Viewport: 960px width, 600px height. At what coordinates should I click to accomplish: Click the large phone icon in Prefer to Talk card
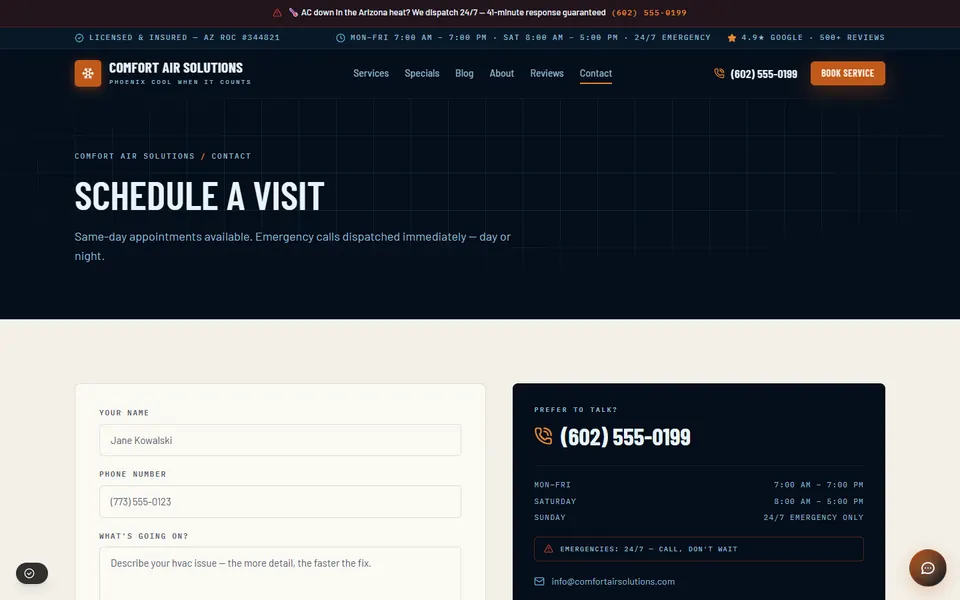point(543,436)
